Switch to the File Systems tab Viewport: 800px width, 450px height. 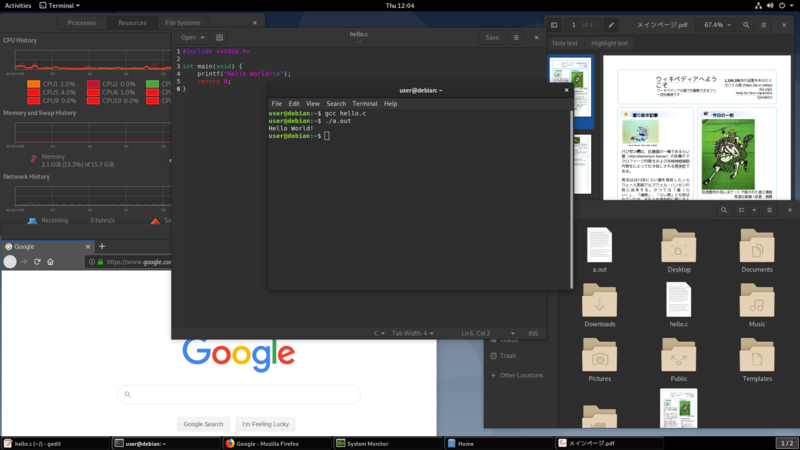click(x=183, y=23)
